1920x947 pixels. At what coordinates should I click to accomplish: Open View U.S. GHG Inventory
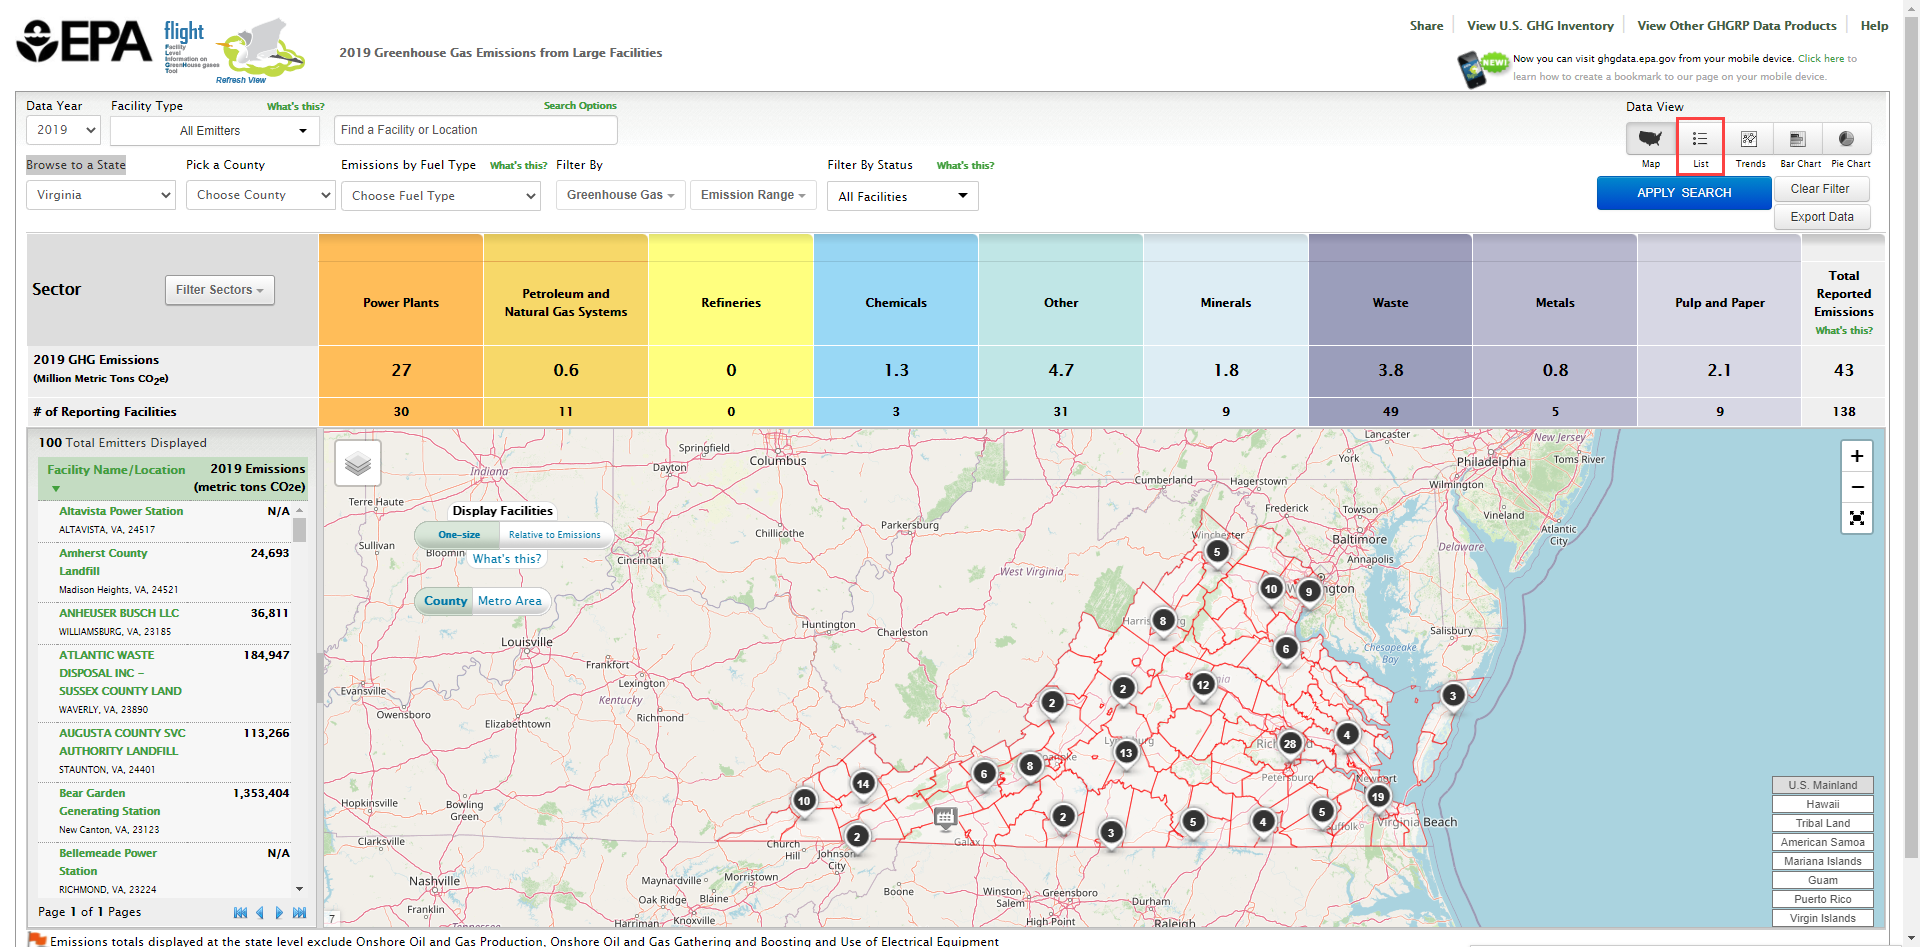(x=1540, y=26)
